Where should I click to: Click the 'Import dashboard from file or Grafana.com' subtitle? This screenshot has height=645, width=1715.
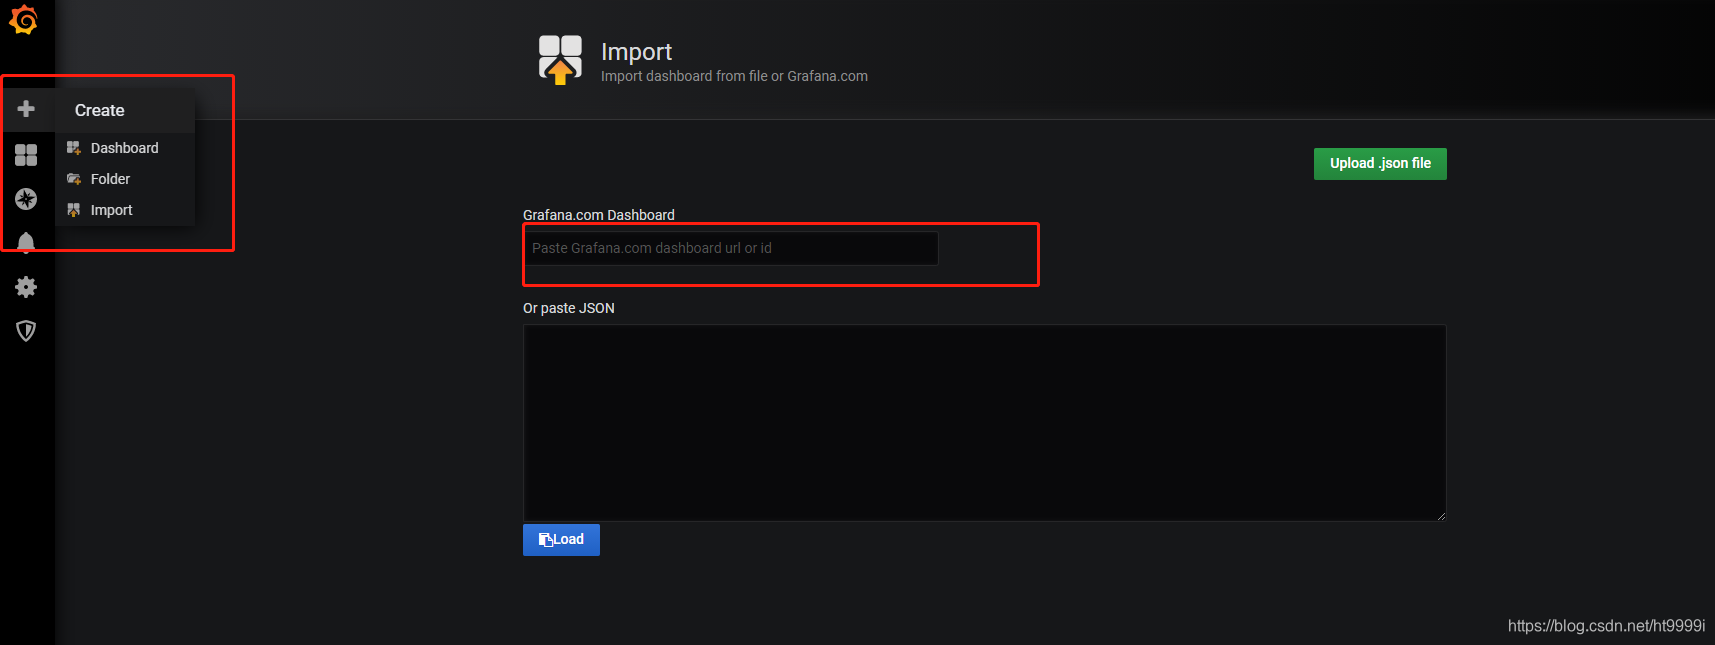click(x=734, y=76)
